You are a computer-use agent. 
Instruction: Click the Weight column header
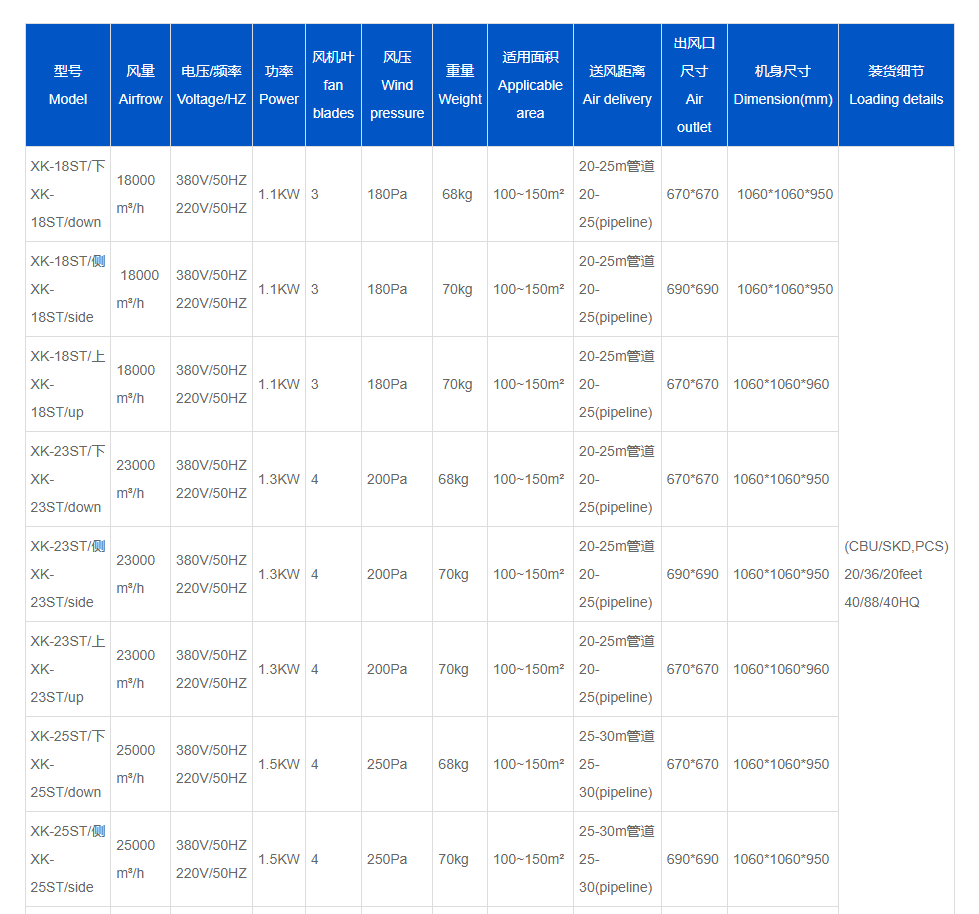point(460,85)
